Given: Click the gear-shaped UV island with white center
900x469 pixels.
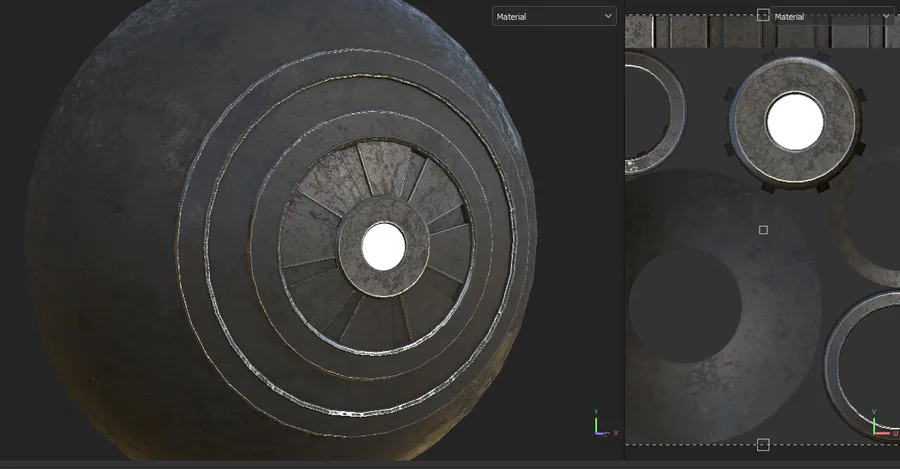Looking at the screenshot, I should pos(795,123).
